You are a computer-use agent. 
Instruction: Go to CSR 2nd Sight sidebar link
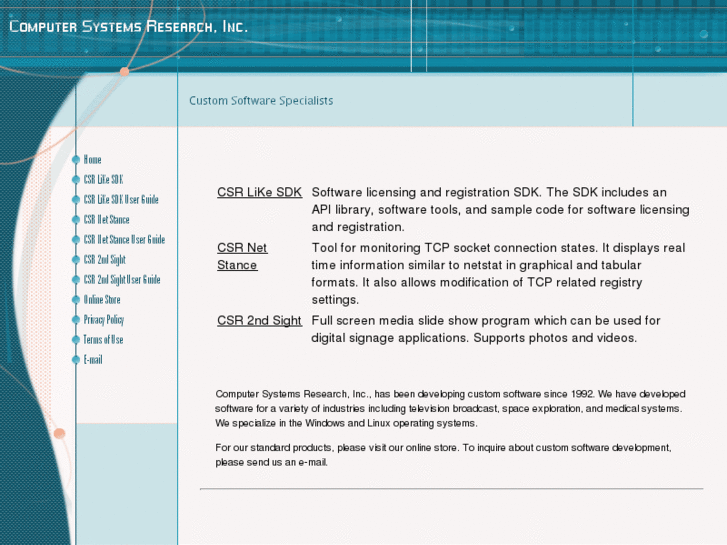click(x=104, y=259)
